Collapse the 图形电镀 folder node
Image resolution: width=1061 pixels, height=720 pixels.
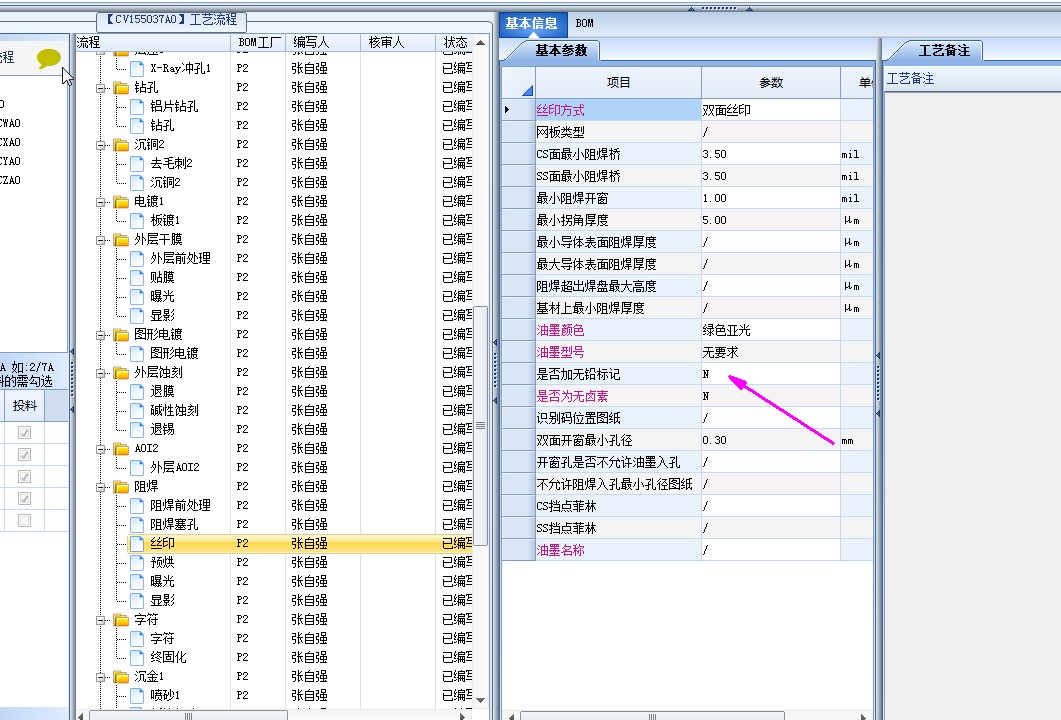(100, 335)
